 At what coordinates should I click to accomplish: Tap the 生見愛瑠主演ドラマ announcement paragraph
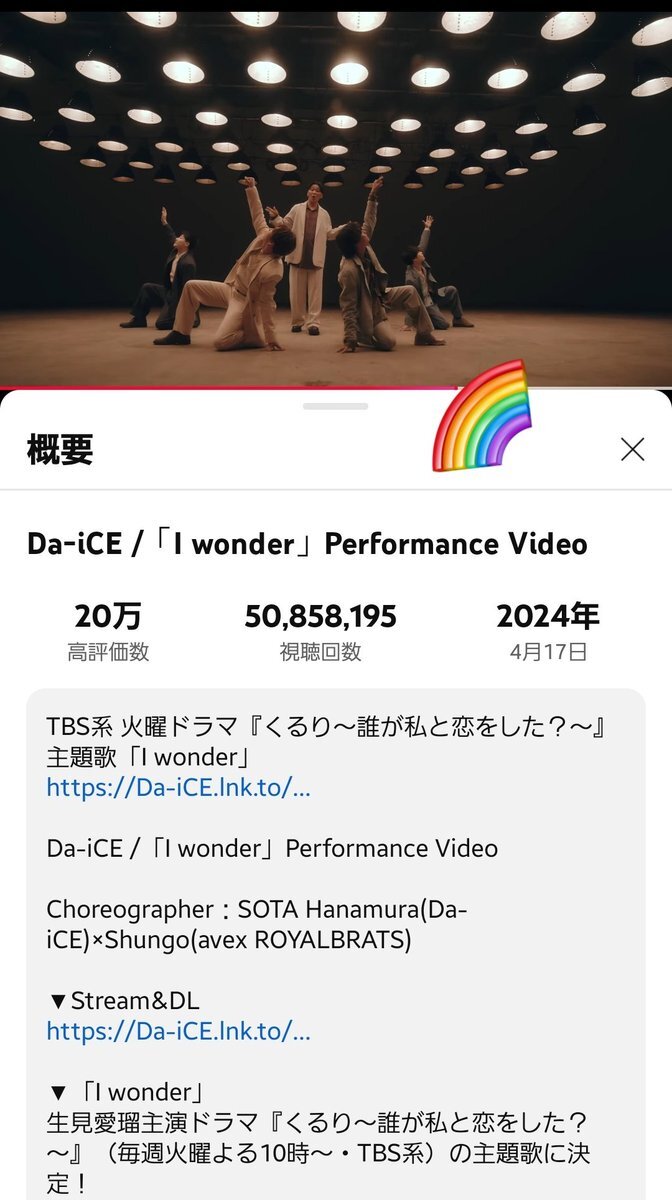click(x=318, y=1153)
